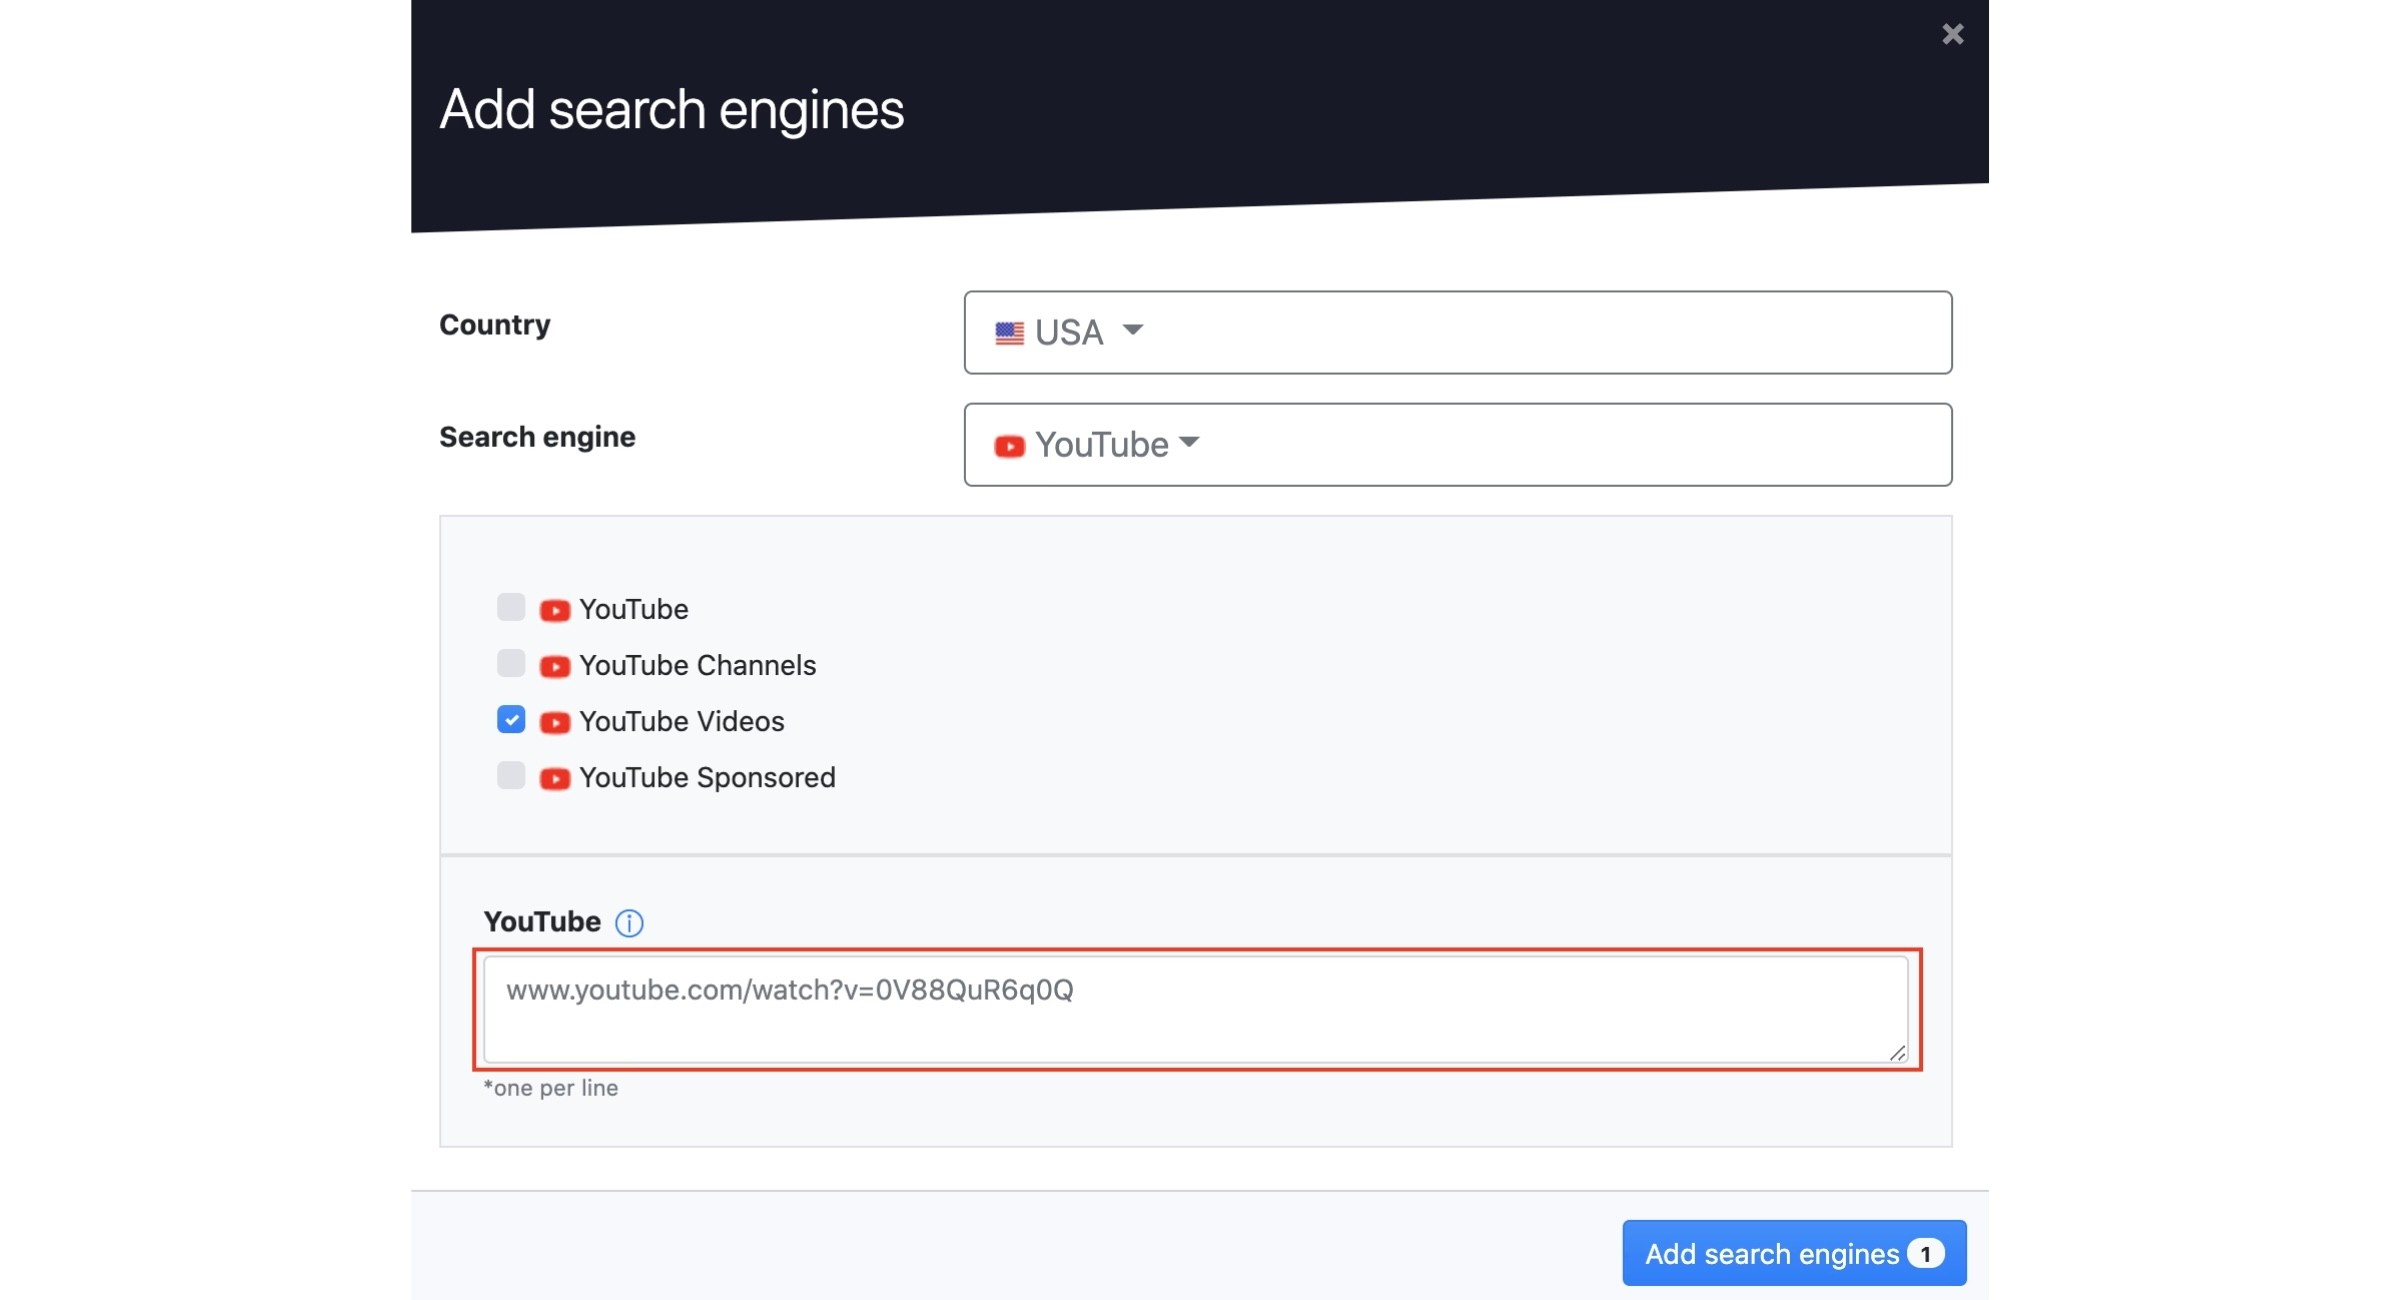Click the USA flag icon
Viewport: 2400px width, 1300px height.
click(x=1009, y=332)
